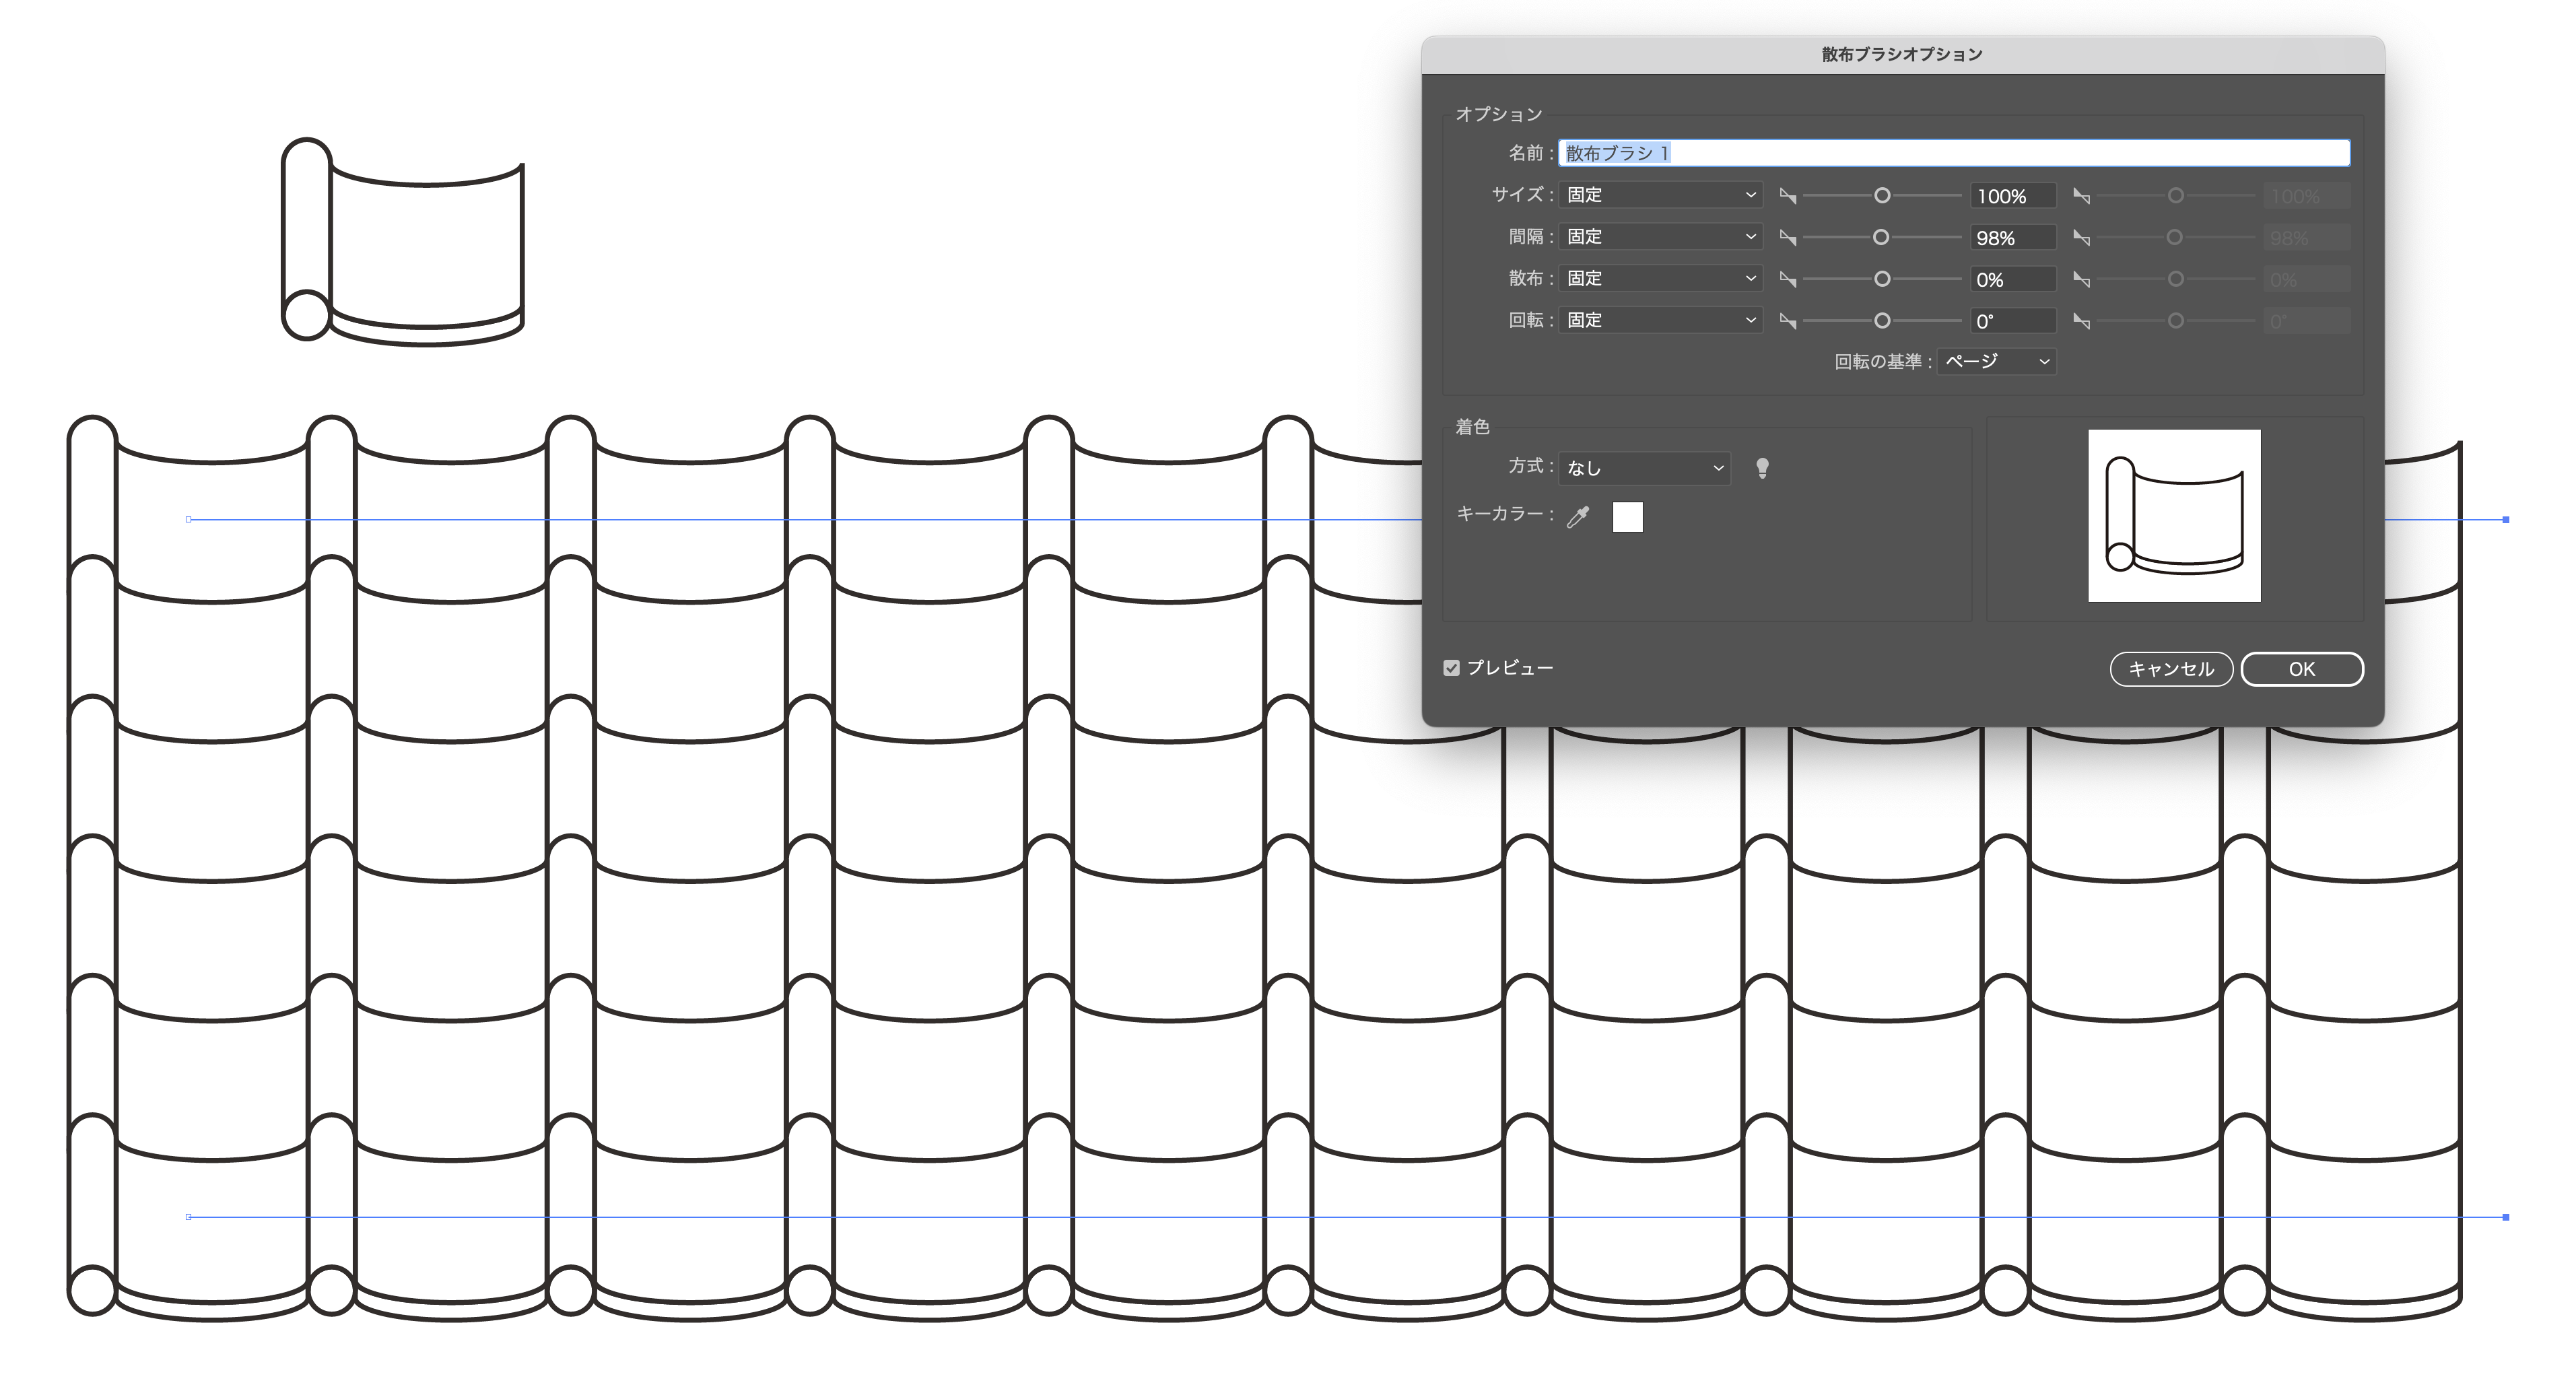Viewport: 2576px width, 1391px height.
Task: Click the colorization tips lightbulb icon
Action: coord(1763,467)
